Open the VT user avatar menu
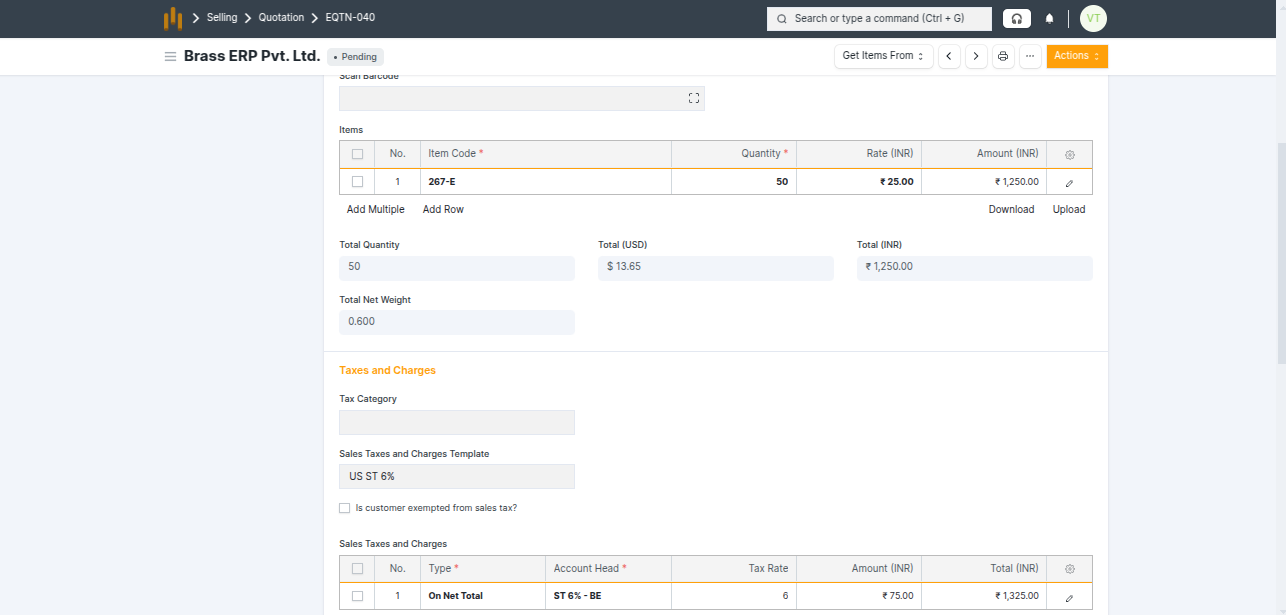The height and width of the screenshot is (615, 1286). click(1093, 19)
